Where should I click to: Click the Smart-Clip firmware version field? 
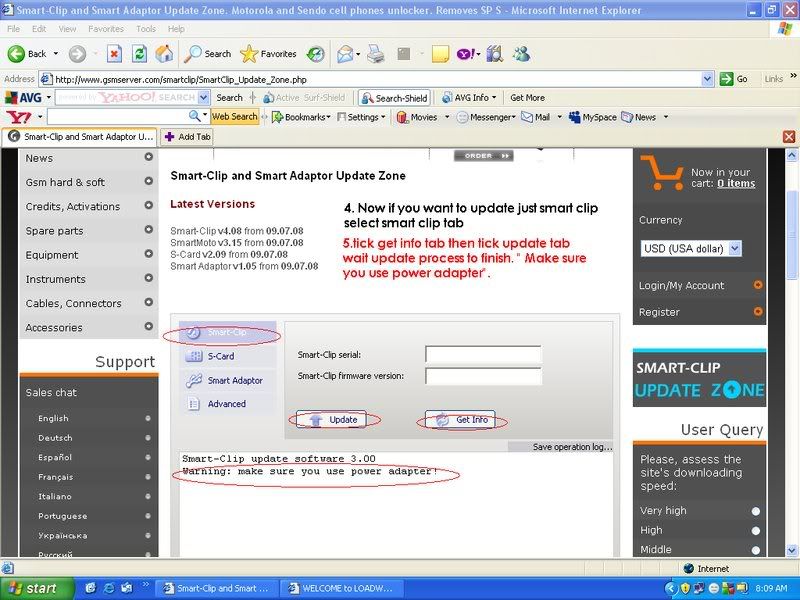click(483, 376)
